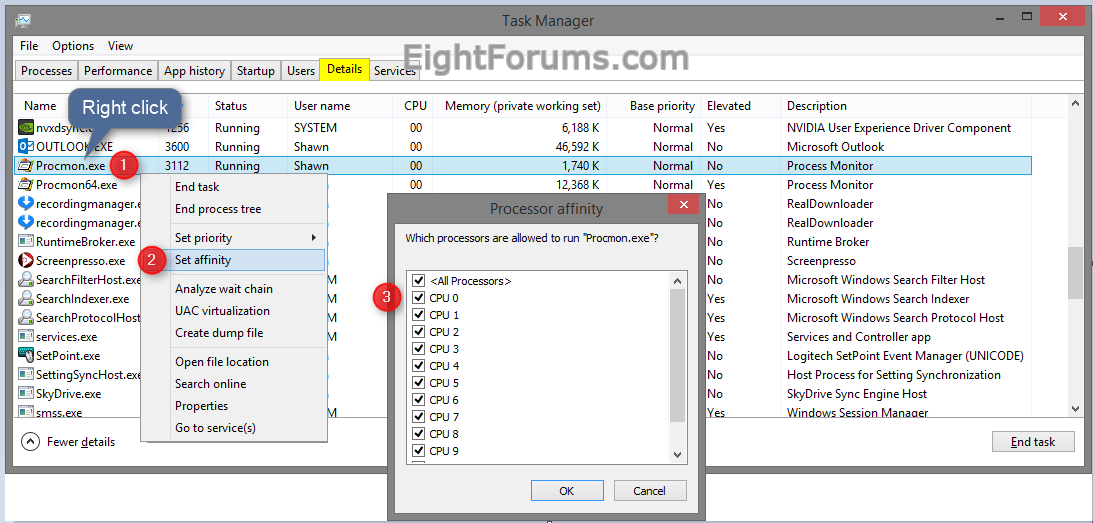Viewport: 1093px width, 523px height.
Task: Click the SetPoint.exe process icon
Action: (26, 356)
